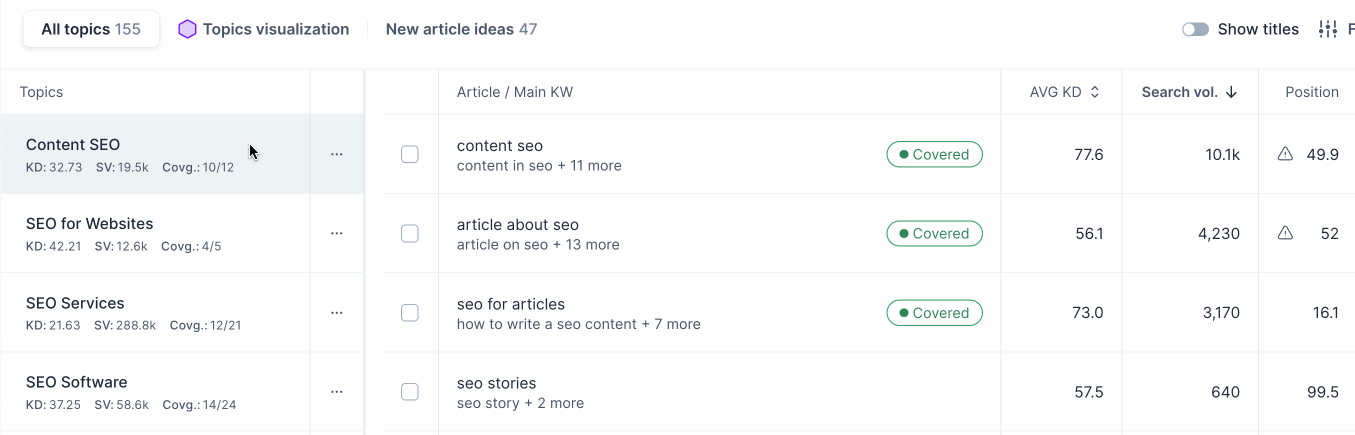The width and height of the screenshot is (1355, 435).
Task: Open the seo stories article keyword
Action: (x=496, y=383)
